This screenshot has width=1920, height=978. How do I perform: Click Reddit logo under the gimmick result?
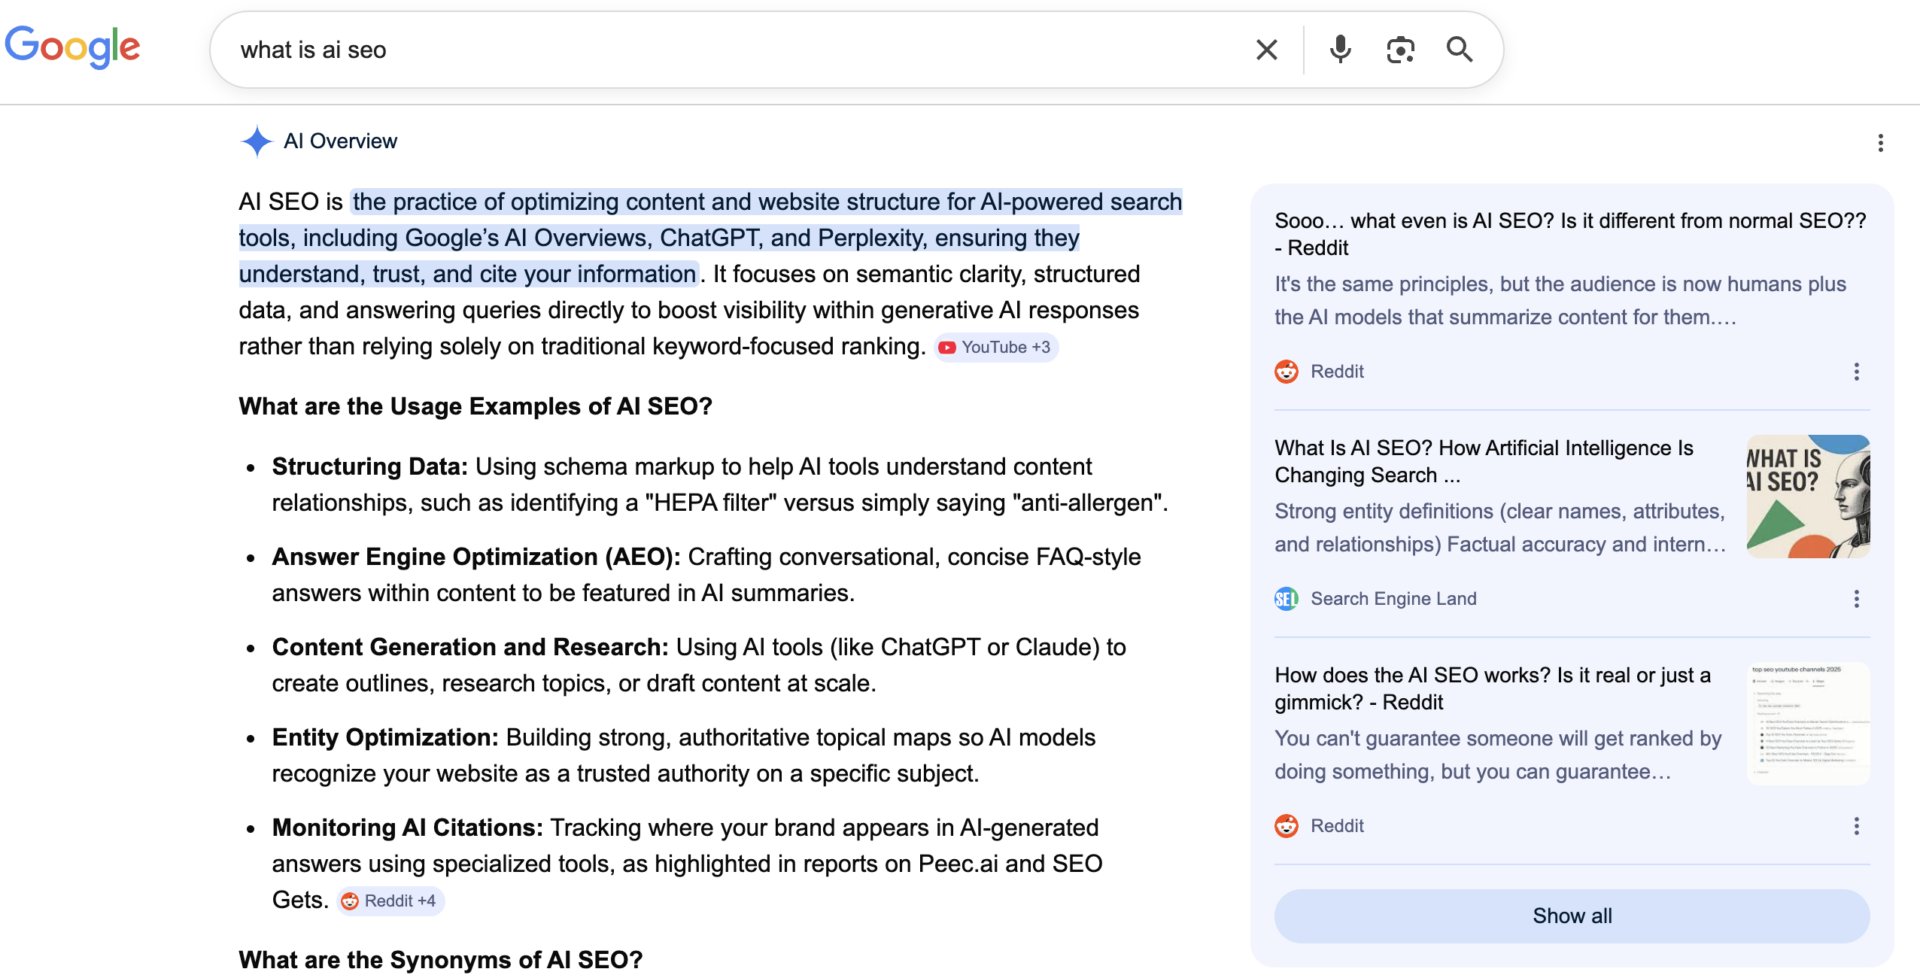(1286, 826)
